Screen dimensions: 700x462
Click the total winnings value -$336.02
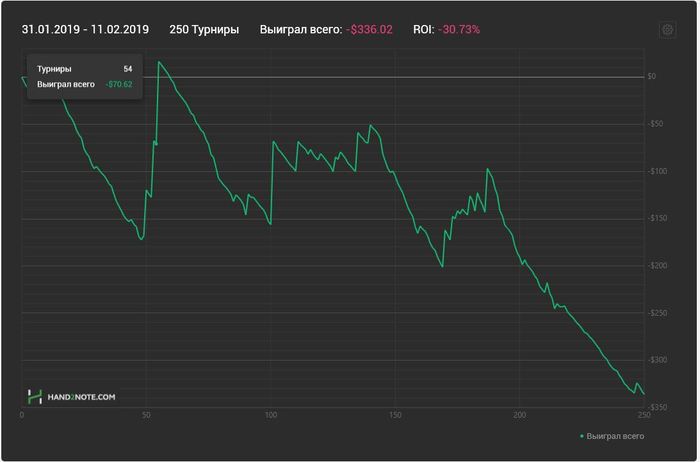pos(369,29)
